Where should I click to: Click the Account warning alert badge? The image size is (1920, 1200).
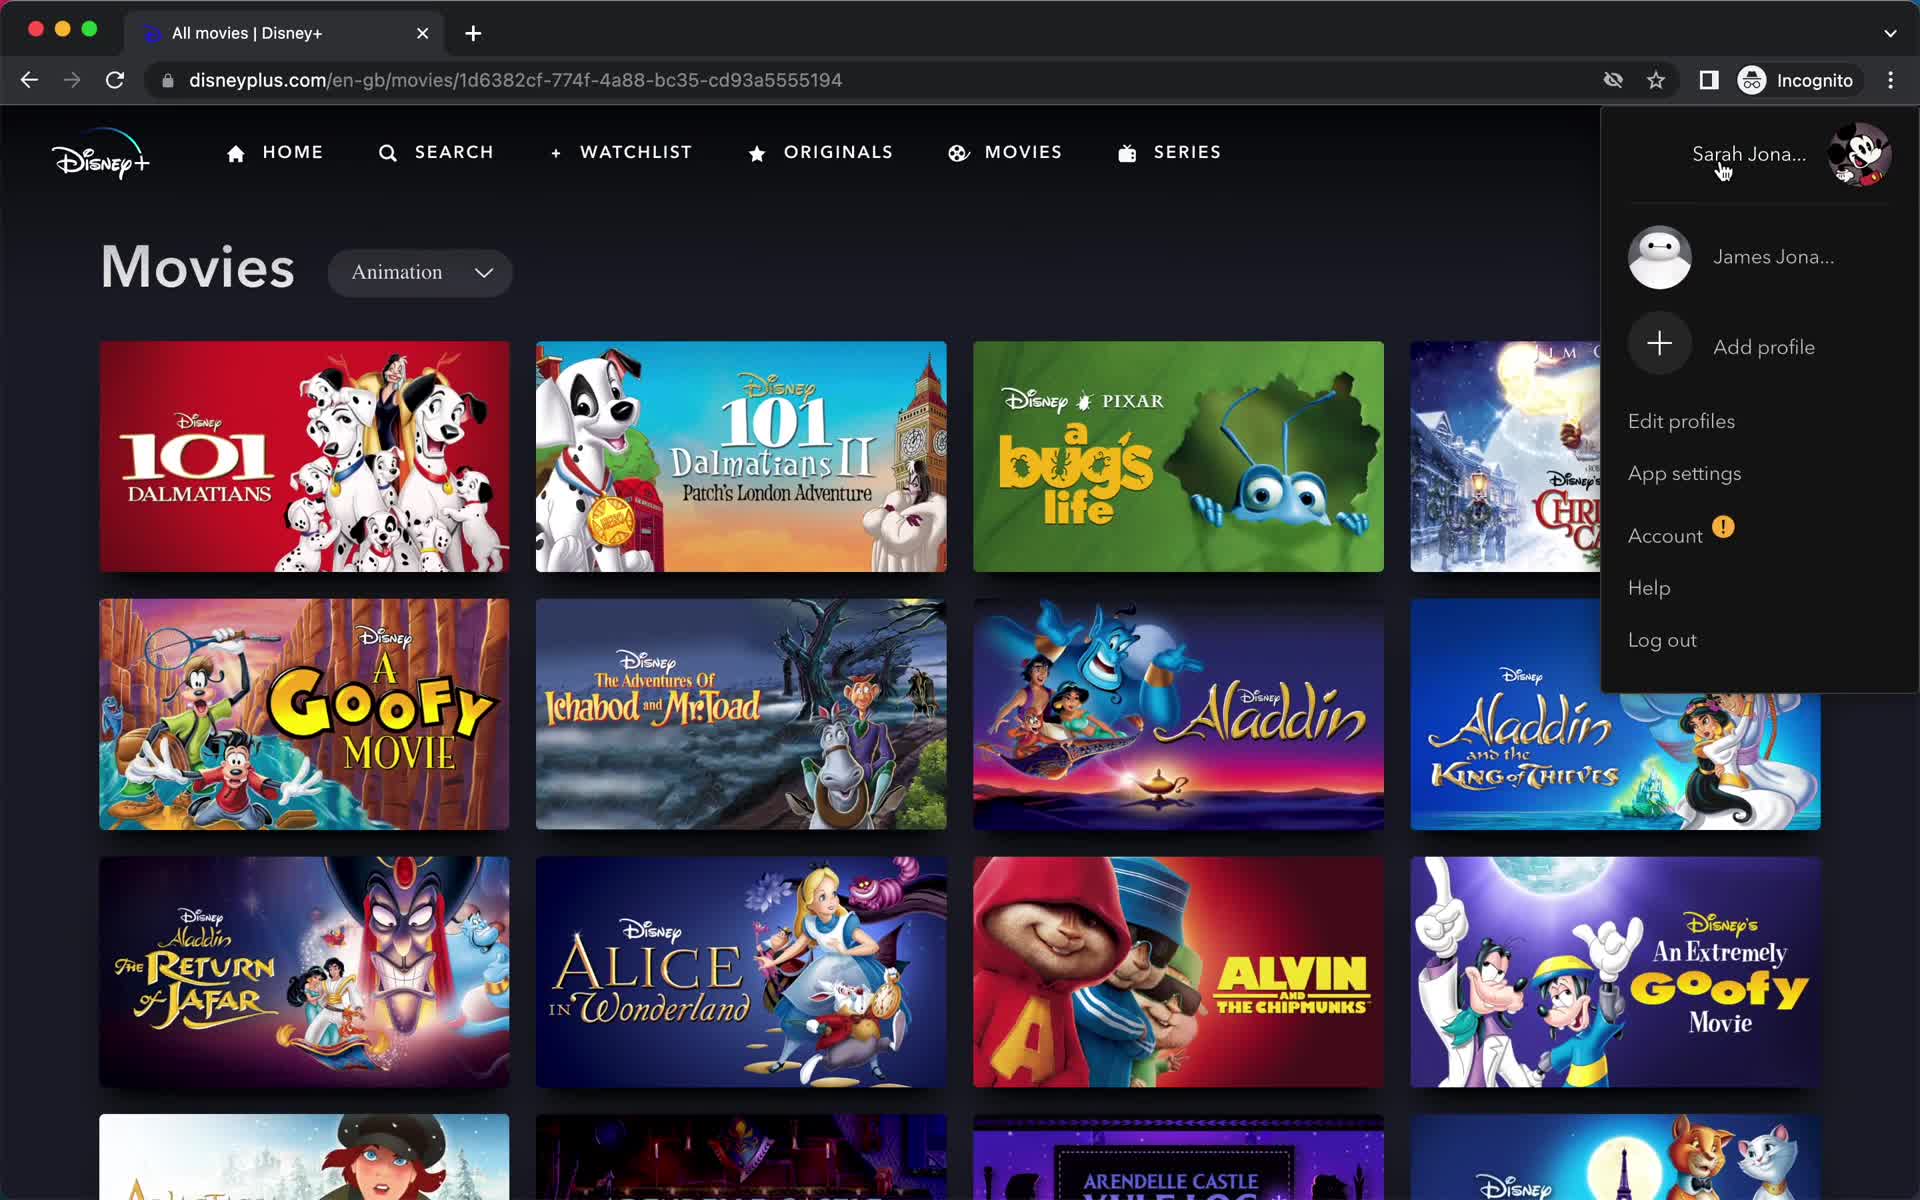coord(1723,527)
